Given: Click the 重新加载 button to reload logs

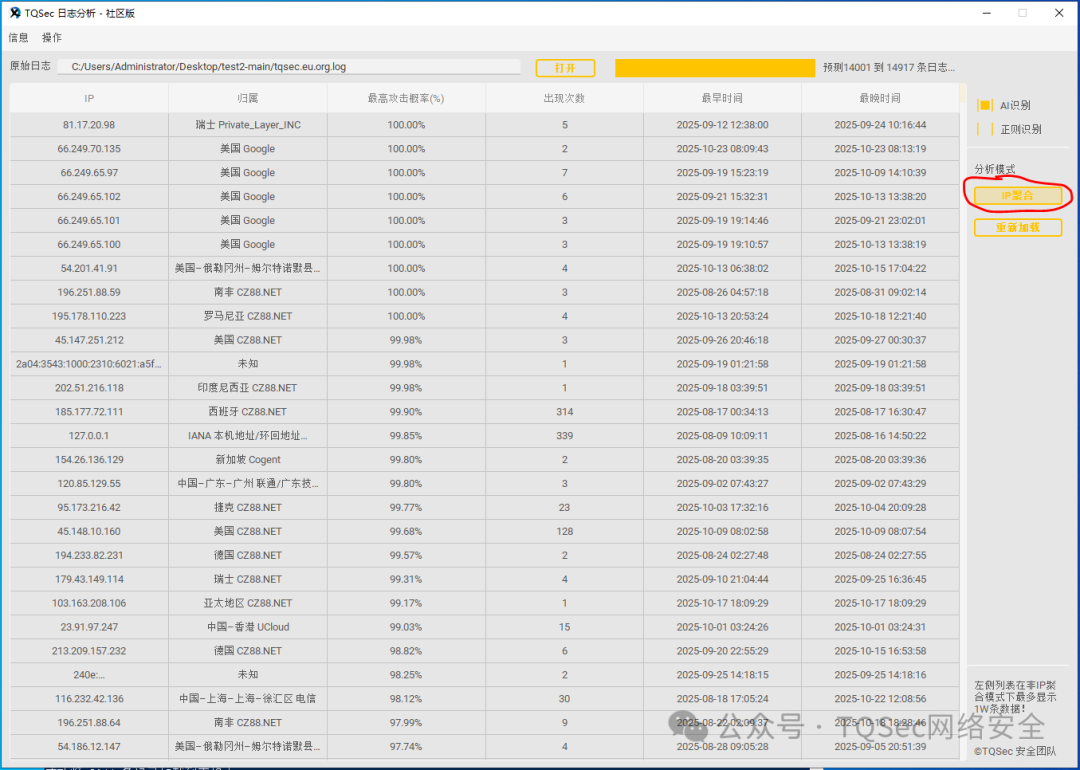Looking at the screenshot, I should (x=1017, y=227).
